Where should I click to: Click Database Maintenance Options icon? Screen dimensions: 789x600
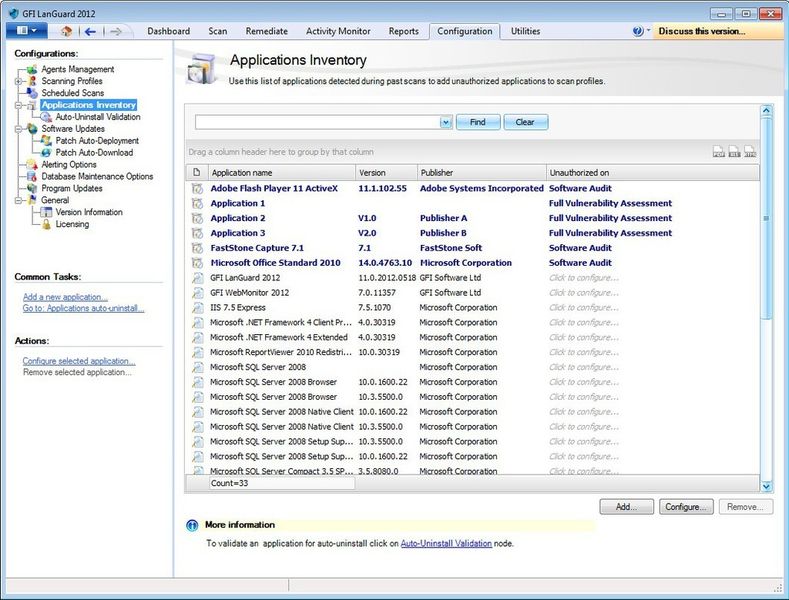click(x=32, y=176)
